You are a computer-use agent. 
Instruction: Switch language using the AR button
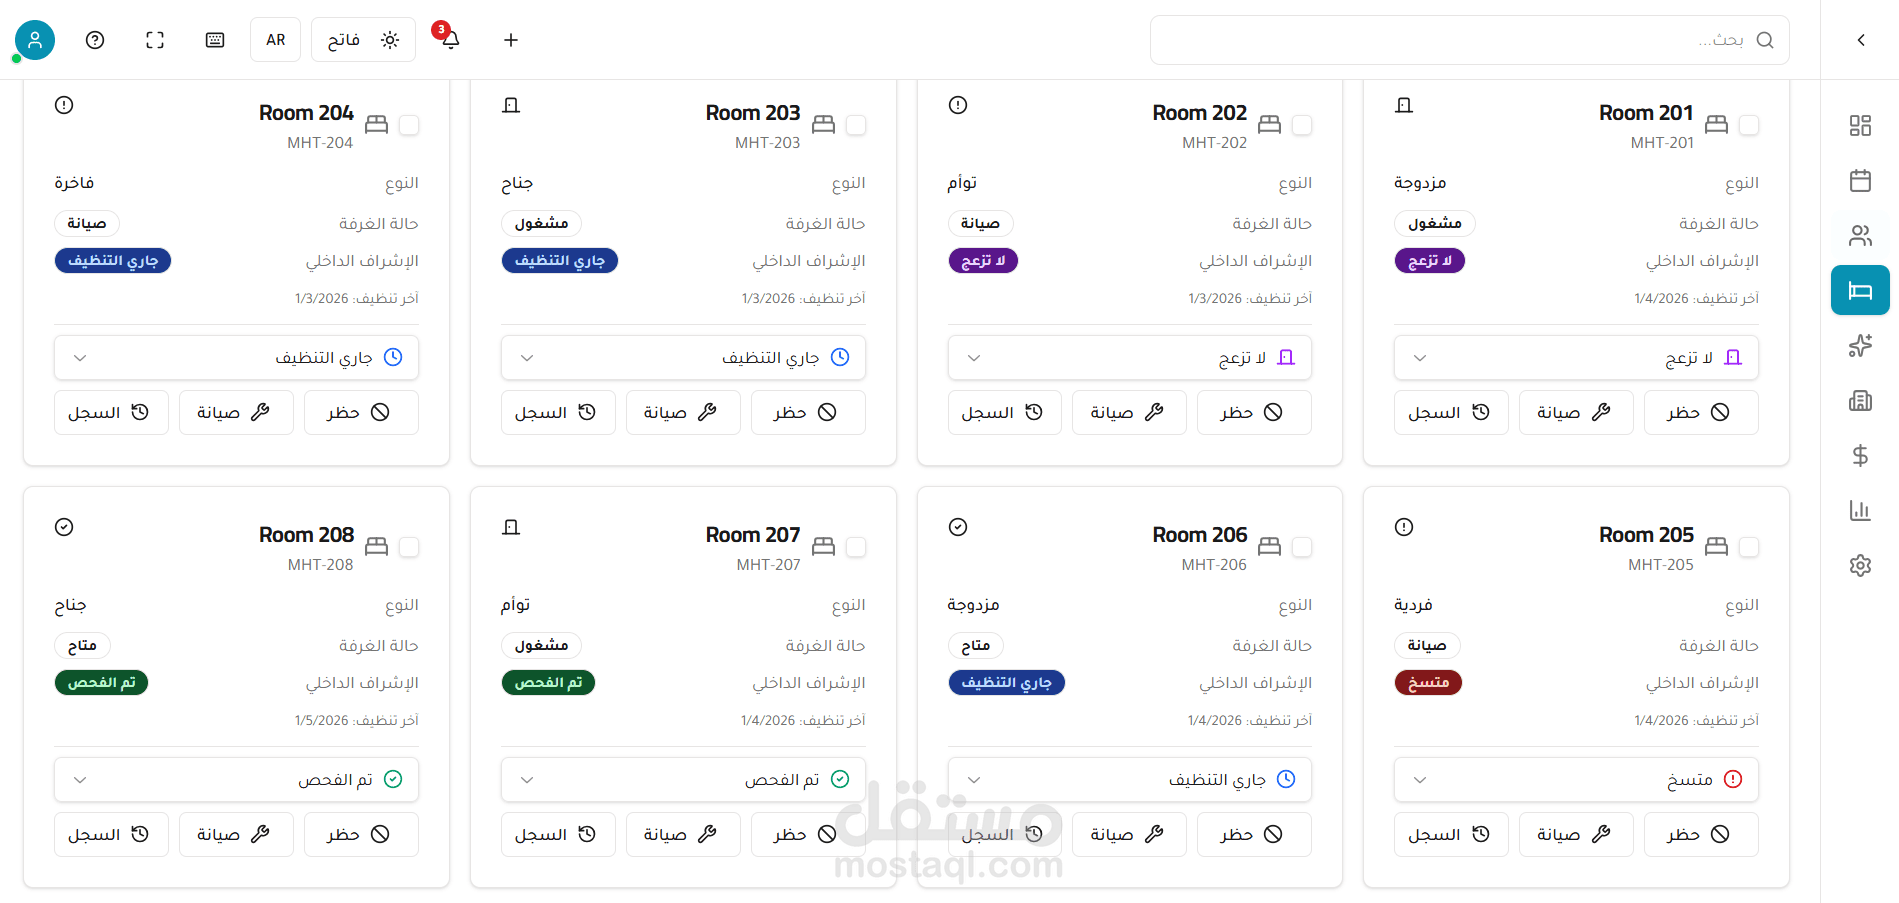[x=275, y=40]
